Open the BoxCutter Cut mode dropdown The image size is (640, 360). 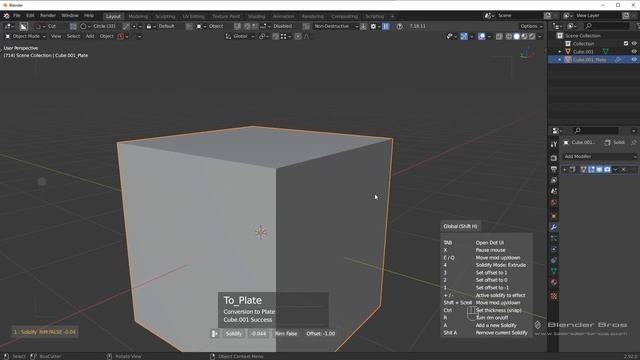[46, 26]
